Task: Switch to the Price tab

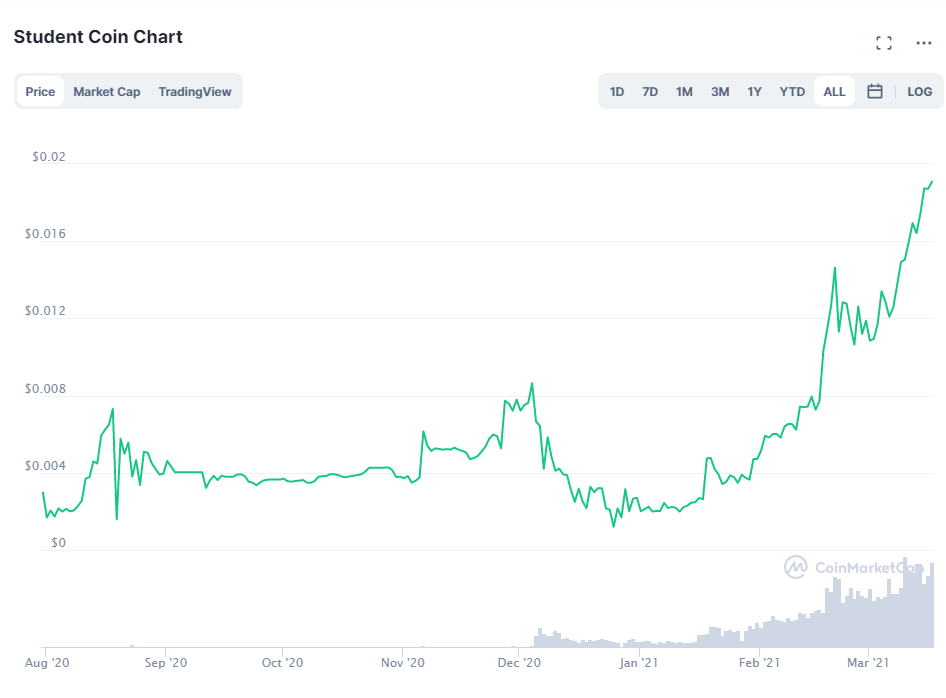Action: click(40, 92)
